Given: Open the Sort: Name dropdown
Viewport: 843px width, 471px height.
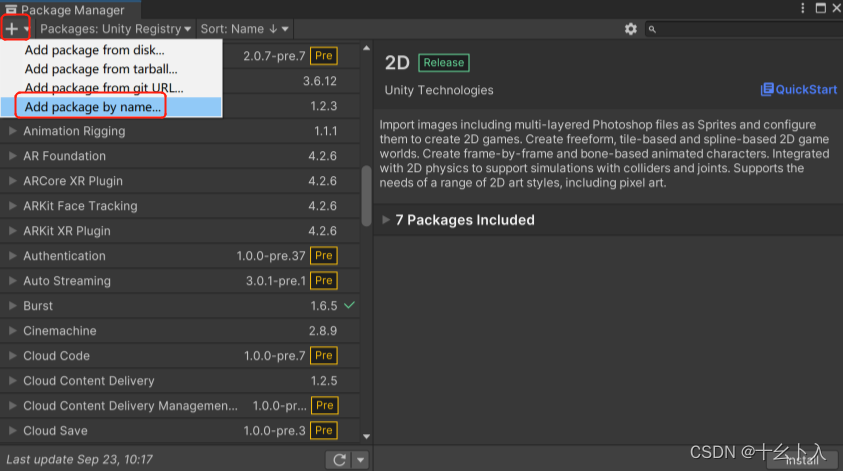Looking at the screenshot, I should [245, 29].
